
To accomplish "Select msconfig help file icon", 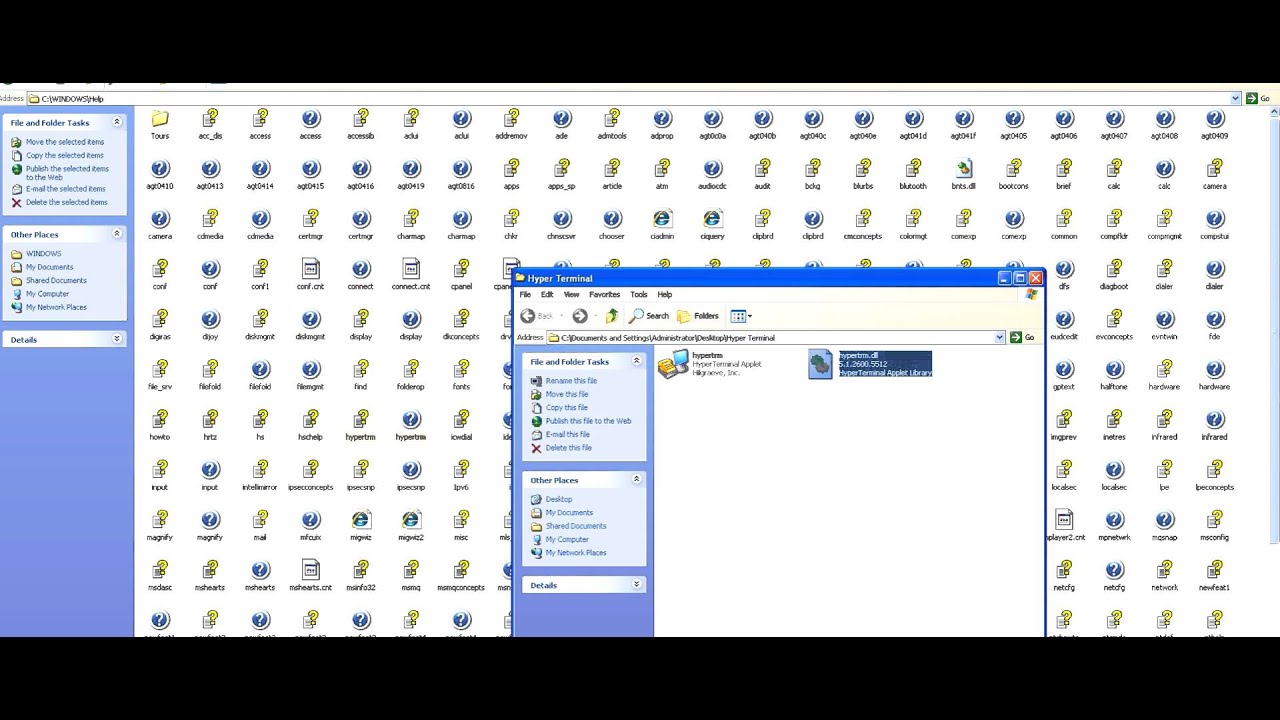I will tap(1214, 520).
